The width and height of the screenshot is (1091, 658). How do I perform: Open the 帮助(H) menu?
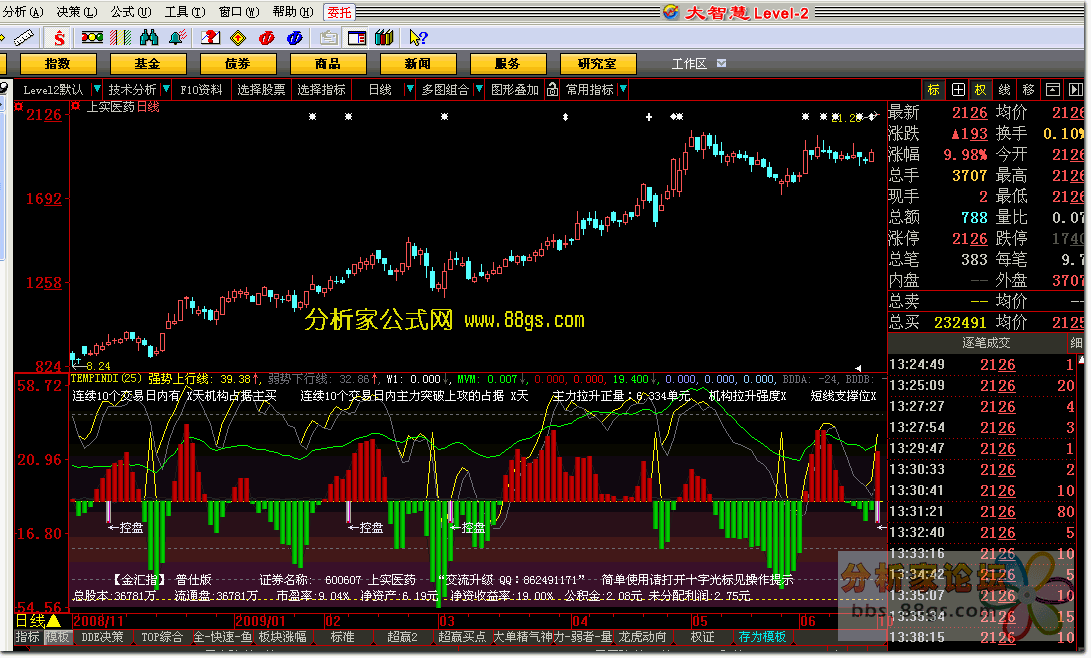point(293,12)
